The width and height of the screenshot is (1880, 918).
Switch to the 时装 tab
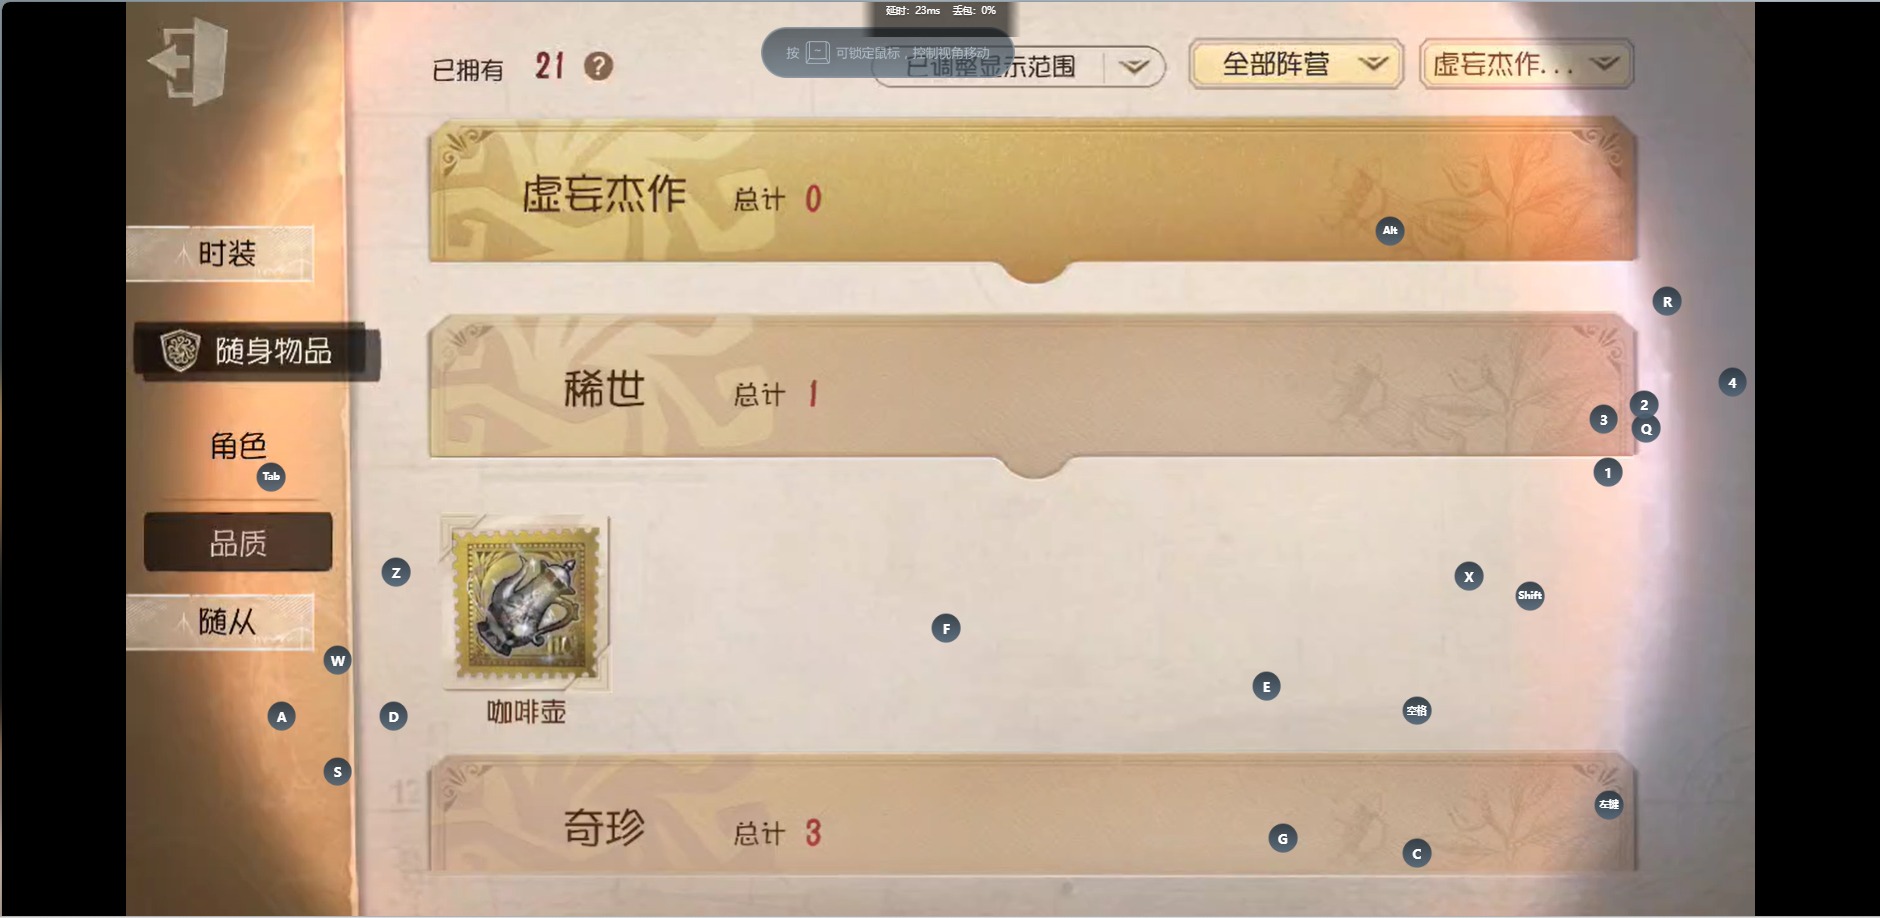pos(220,254)
